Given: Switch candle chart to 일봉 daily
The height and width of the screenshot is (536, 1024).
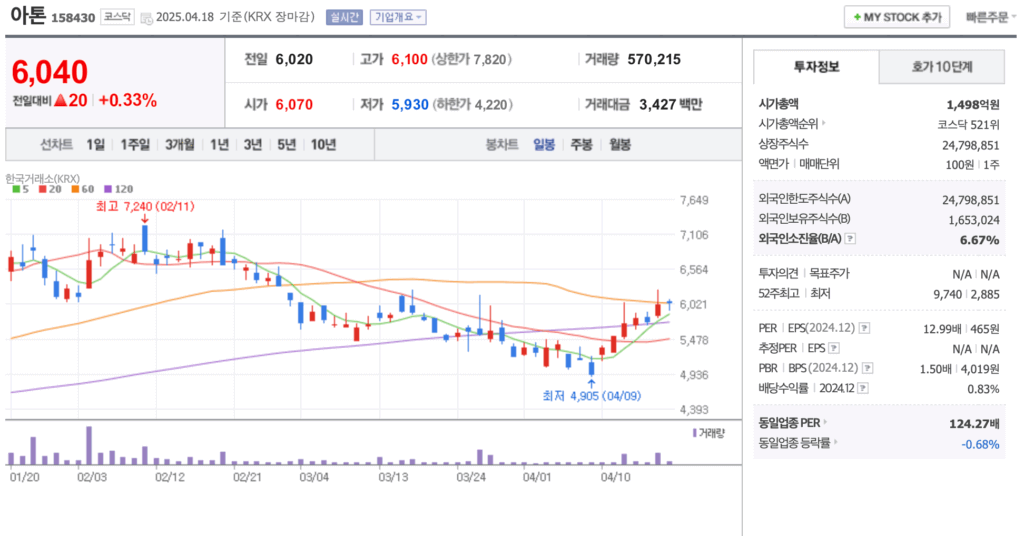Looking at the screenshot, I should tap(544, 144).
